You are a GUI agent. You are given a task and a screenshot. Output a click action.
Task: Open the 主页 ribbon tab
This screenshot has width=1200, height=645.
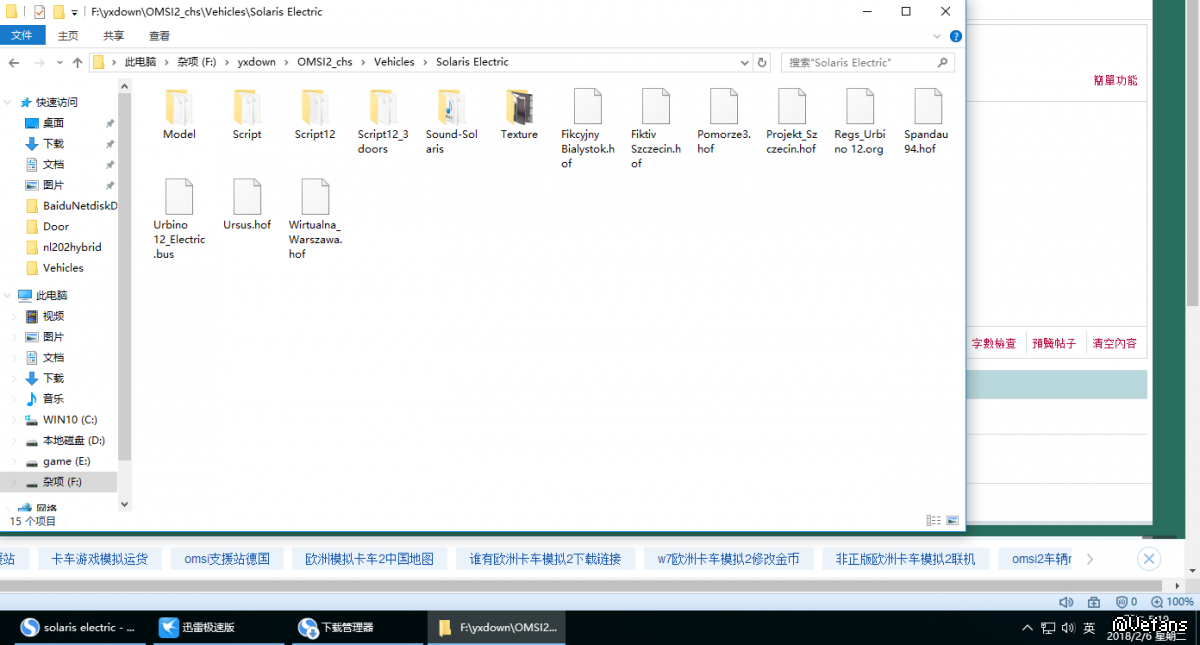click(x=68, y=36)
